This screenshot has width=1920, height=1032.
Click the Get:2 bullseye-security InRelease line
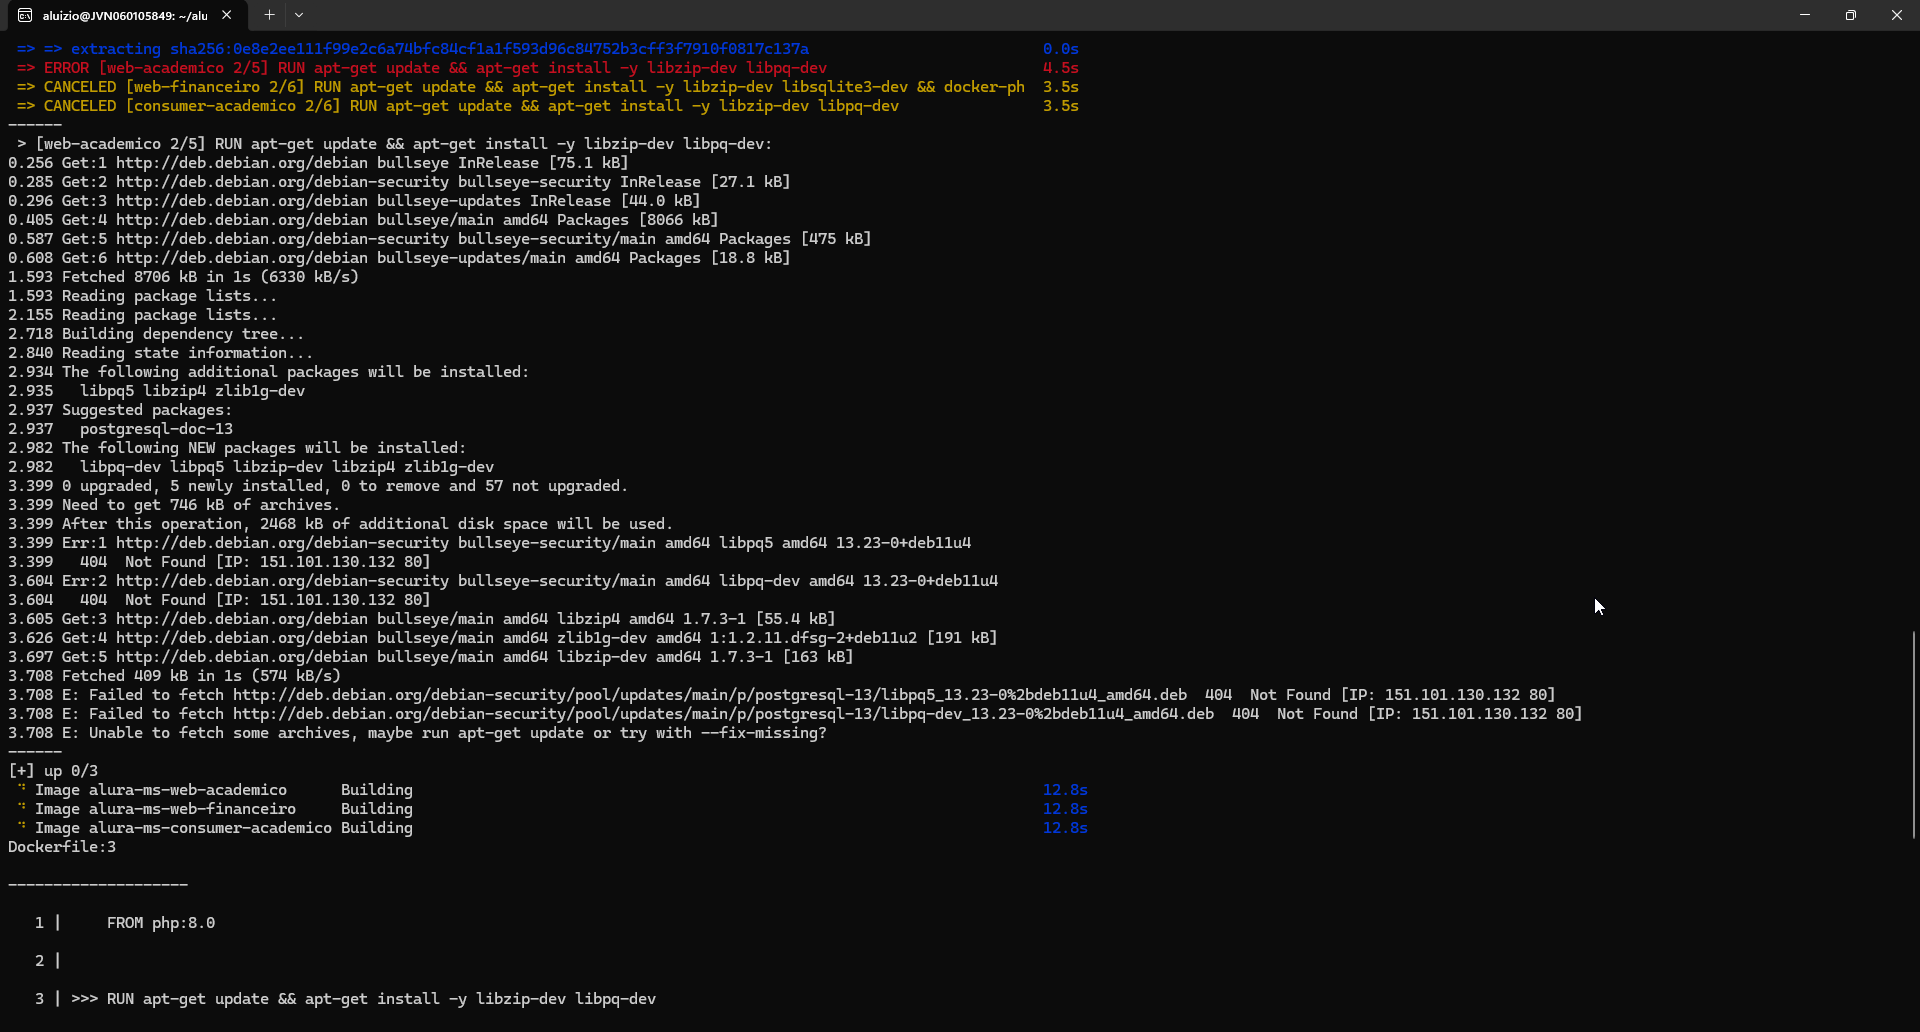[399, 182]
